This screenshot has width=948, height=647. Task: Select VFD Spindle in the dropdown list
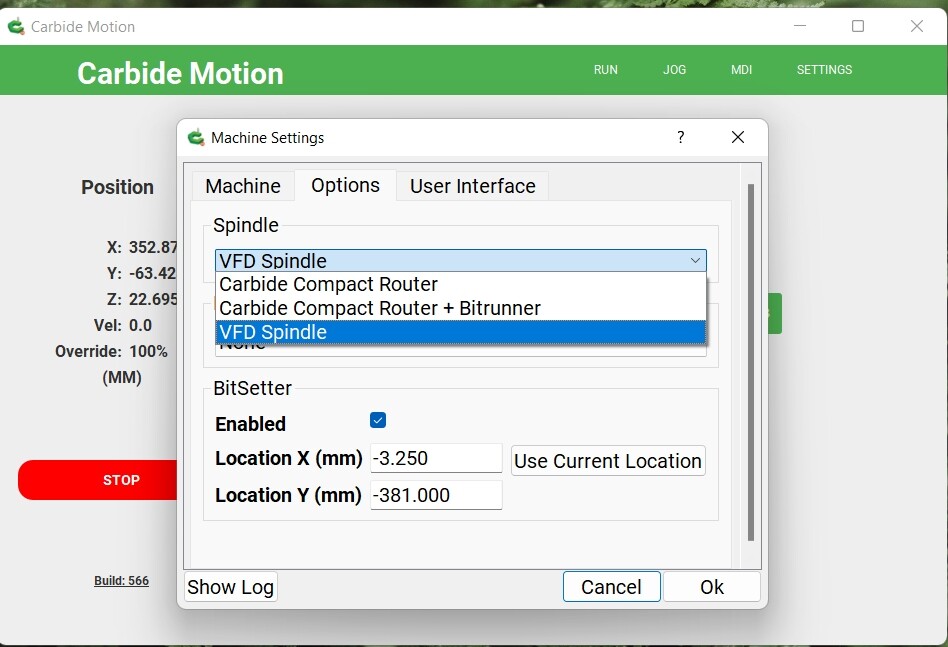[x=461, y=332]
